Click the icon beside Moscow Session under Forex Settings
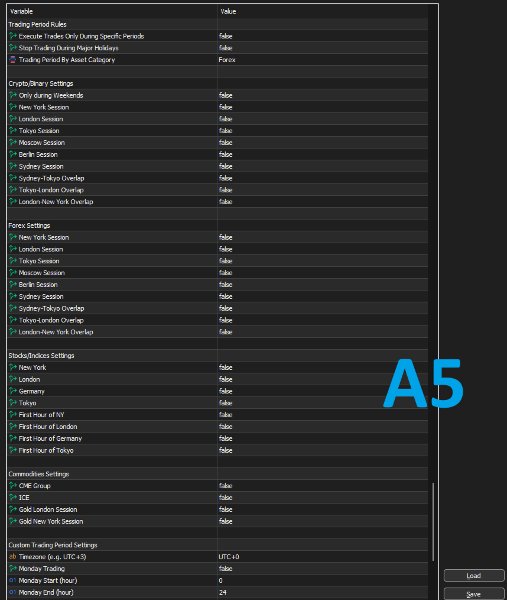 [x=13, y=272]
